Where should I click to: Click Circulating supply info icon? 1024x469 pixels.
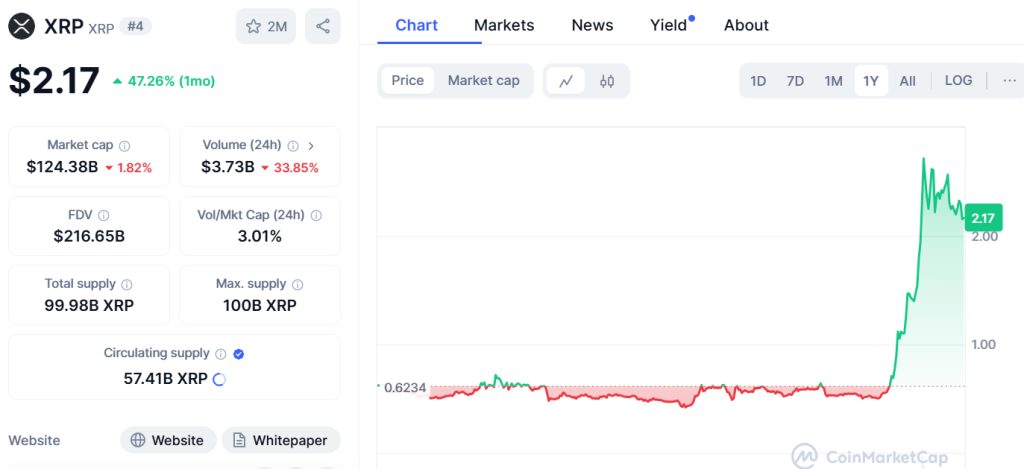pos(221,354)
